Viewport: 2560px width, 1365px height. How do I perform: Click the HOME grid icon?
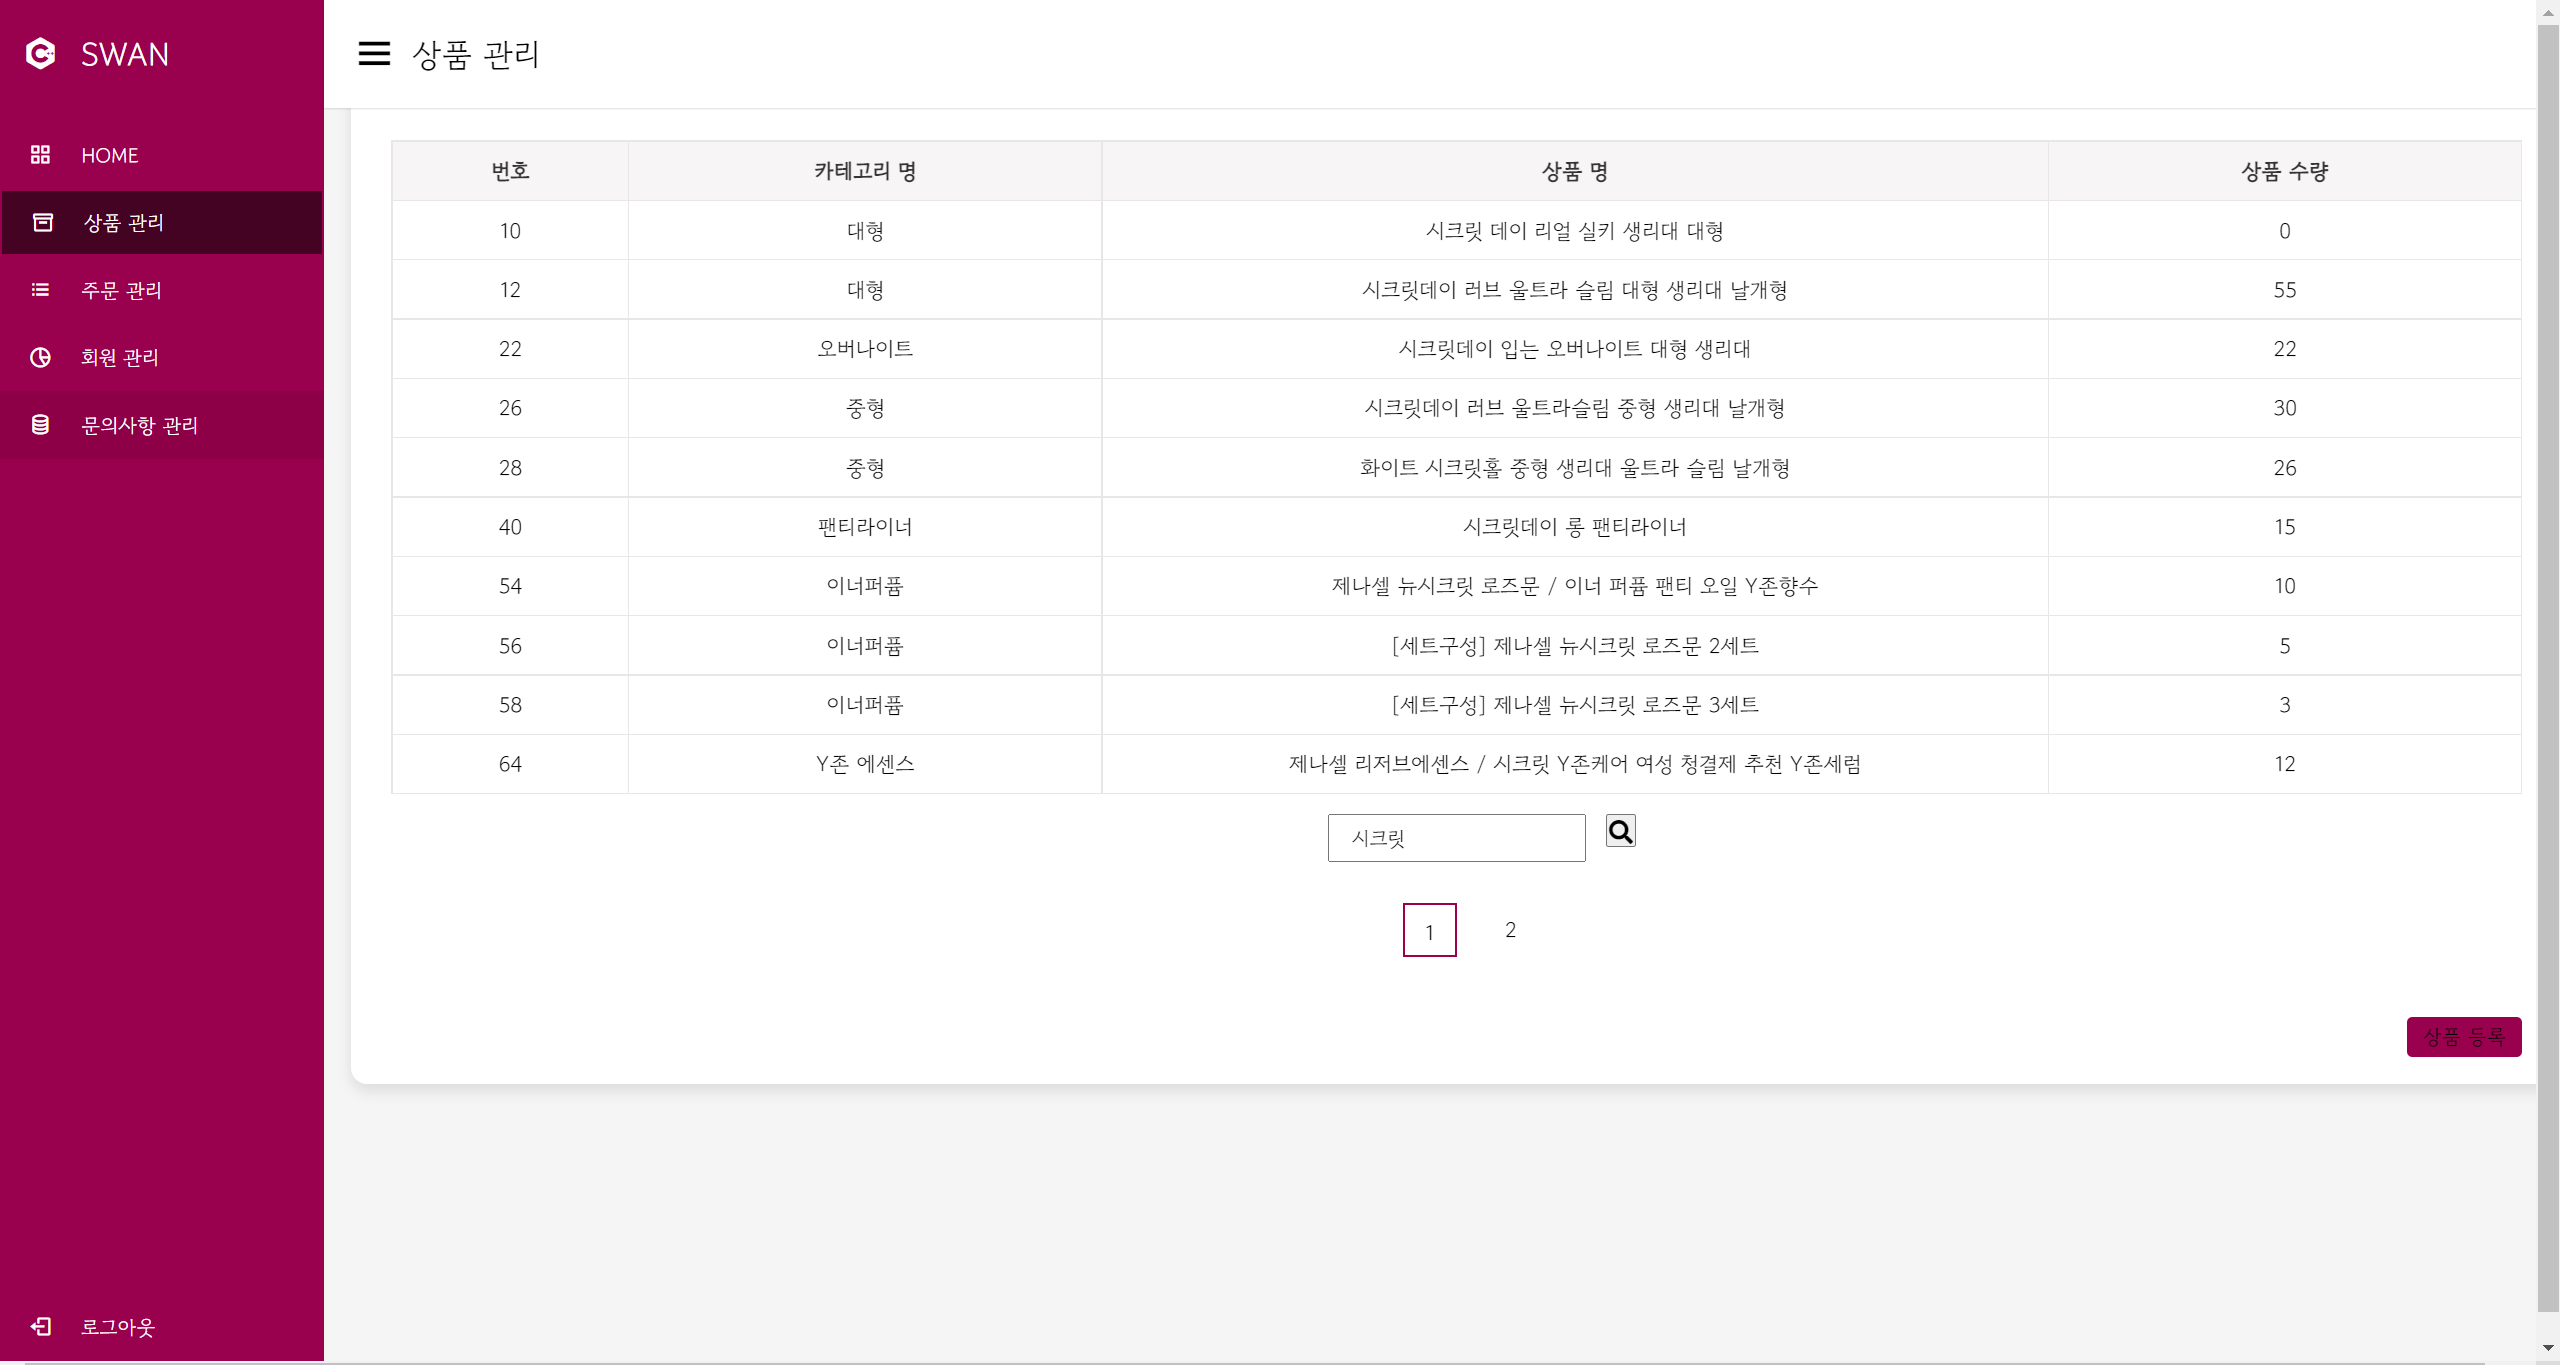tap(40, 155)
